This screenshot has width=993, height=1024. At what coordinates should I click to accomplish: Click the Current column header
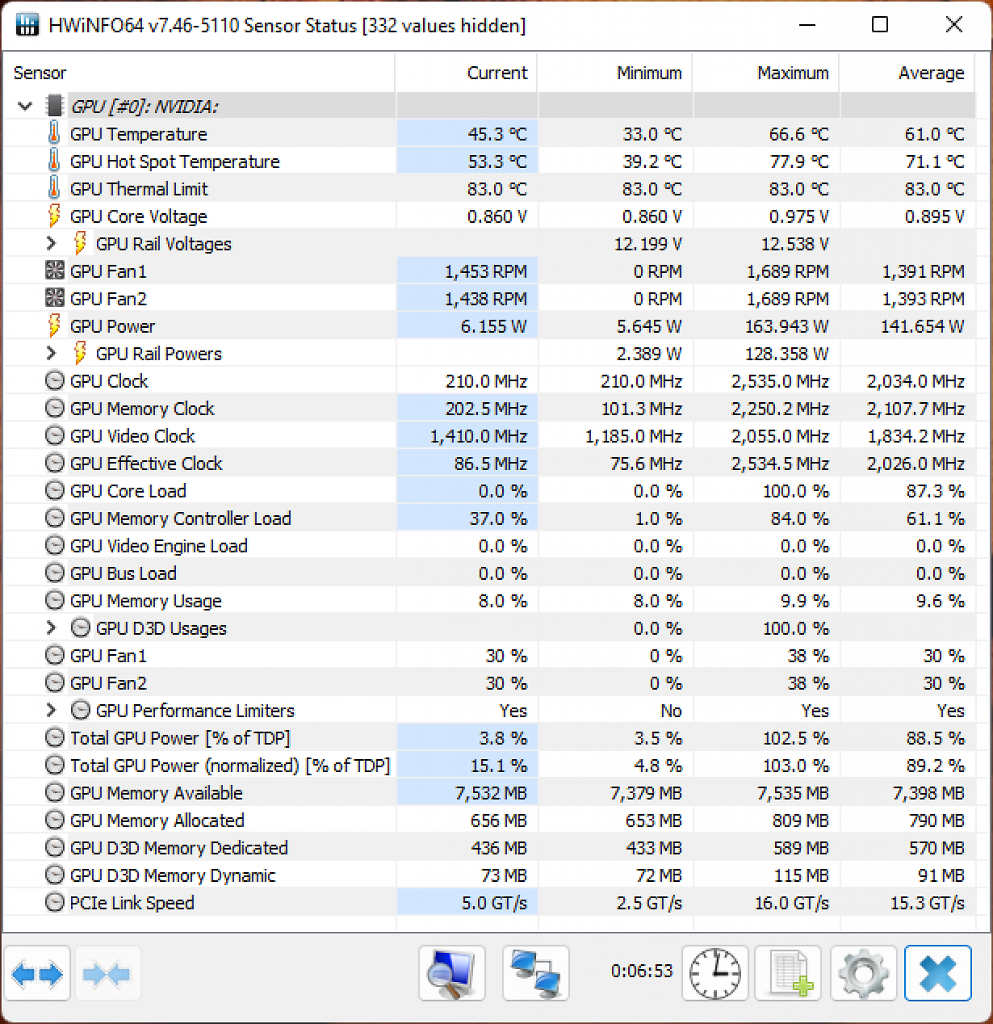[x=466, y=72]
